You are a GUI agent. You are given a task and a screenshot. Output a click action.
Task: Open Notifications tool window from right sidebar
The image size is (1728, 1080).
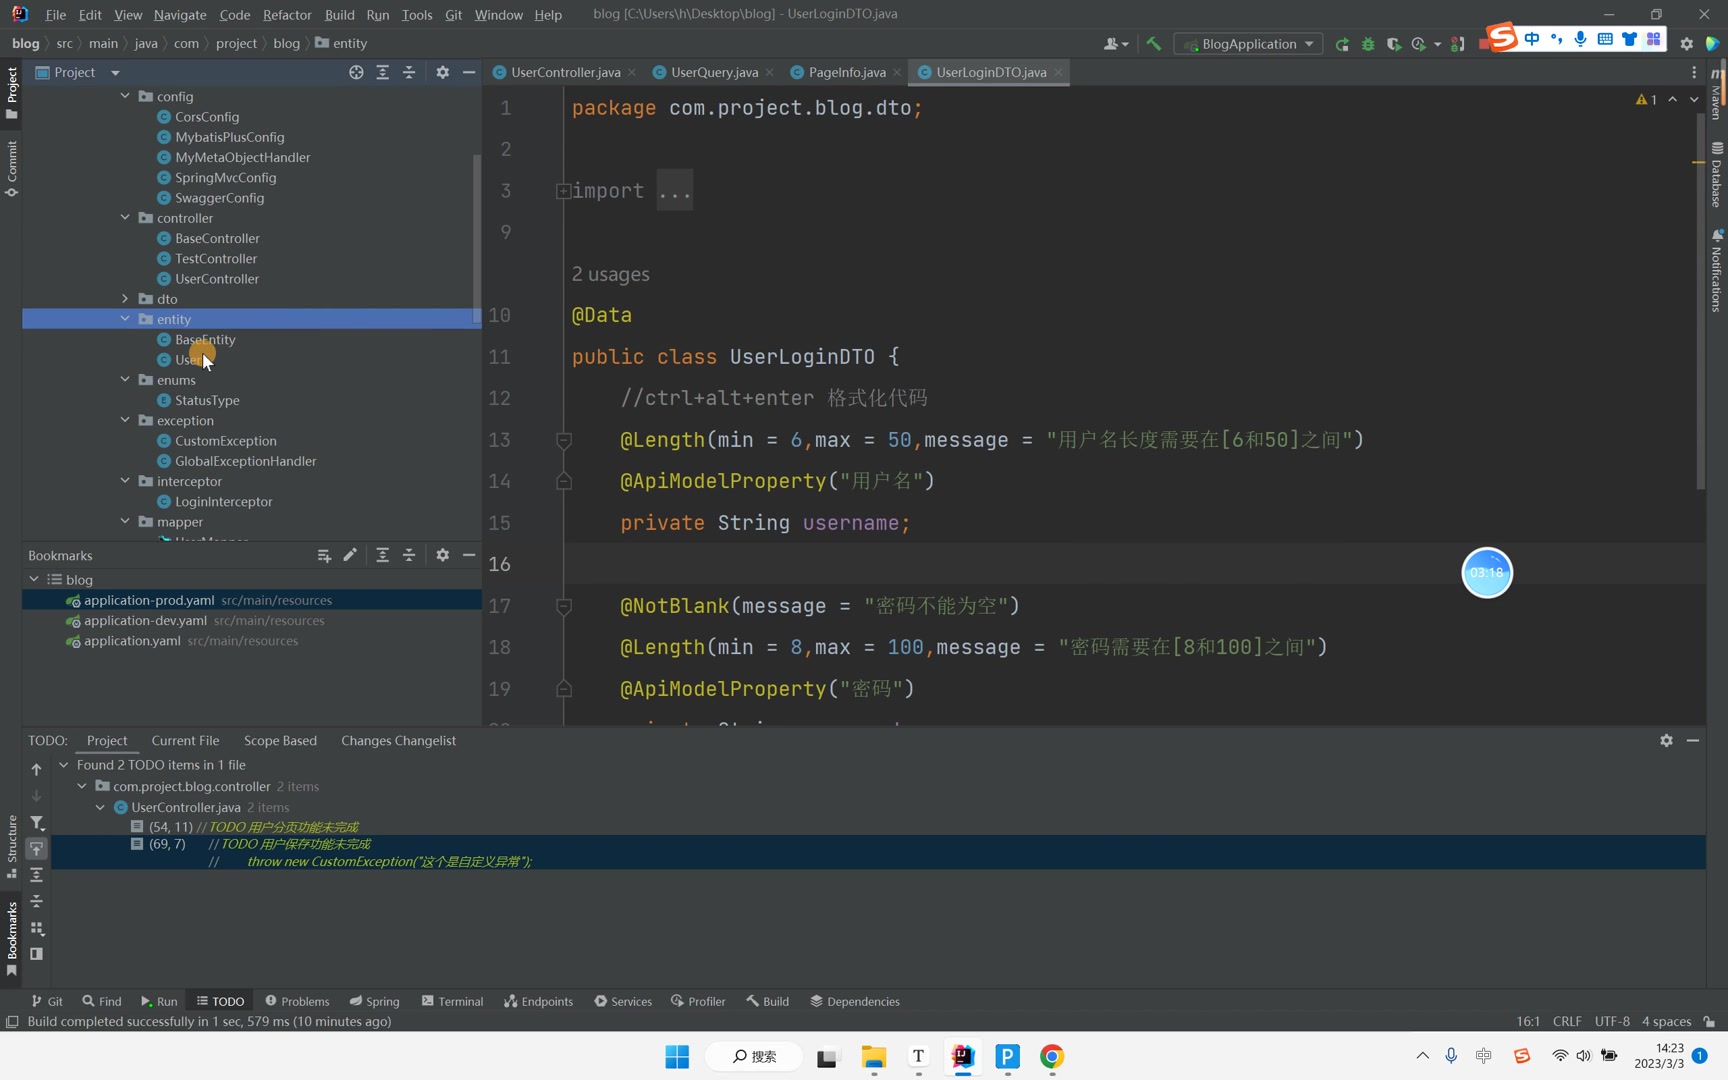(1716, 271)
